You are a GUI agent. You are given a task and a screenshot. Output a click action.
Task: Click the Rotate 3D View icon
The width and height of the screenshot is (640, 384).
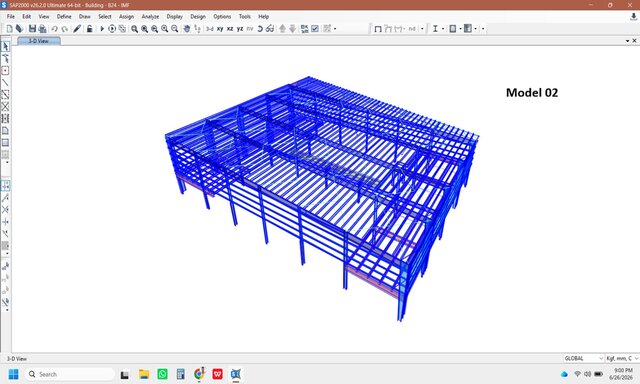(x=260, y=29)
